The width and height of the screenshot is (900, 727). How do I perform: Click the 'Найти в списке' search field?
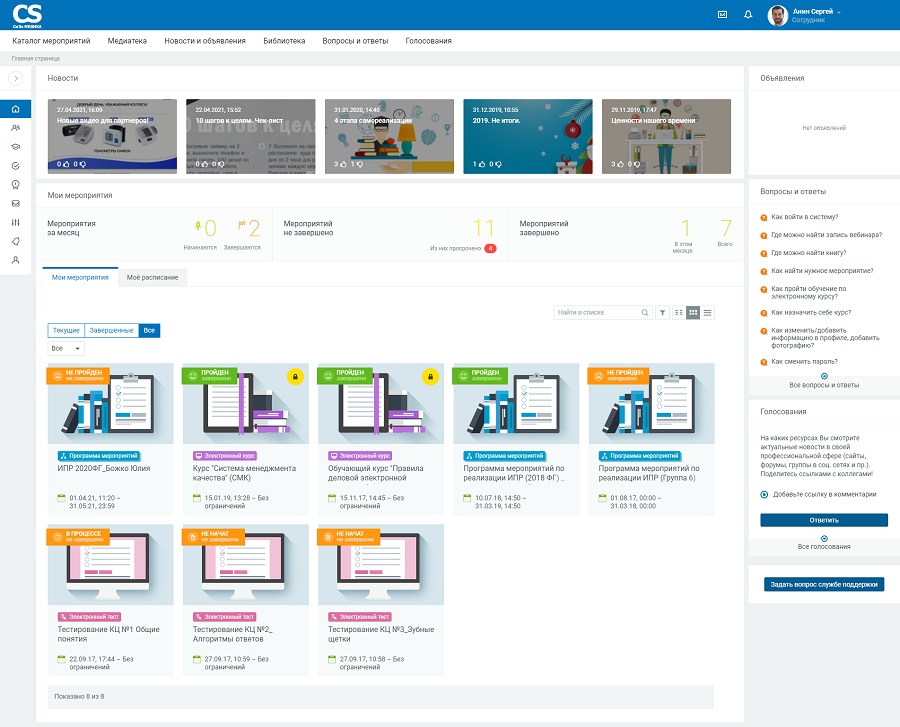597,313
